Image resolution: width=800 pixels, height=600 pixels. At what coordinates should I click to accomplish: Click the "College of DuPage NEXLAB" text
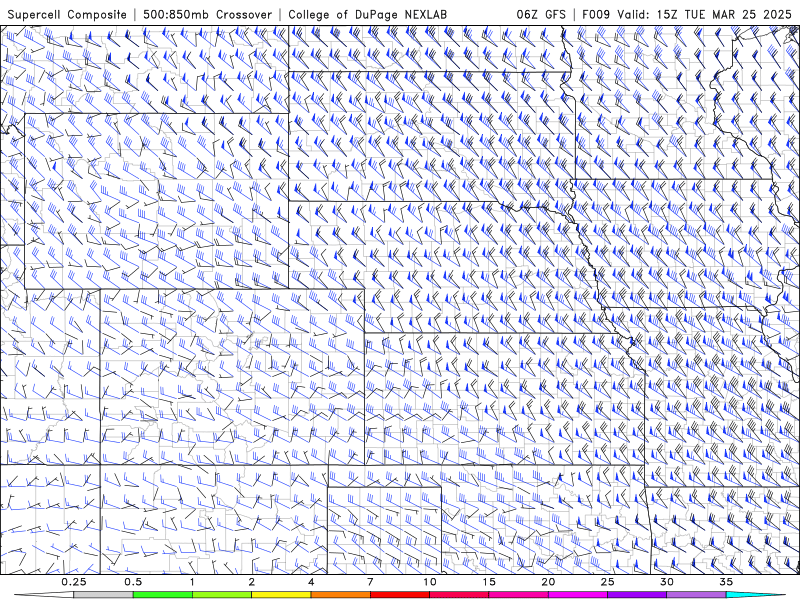coord(367,14)
